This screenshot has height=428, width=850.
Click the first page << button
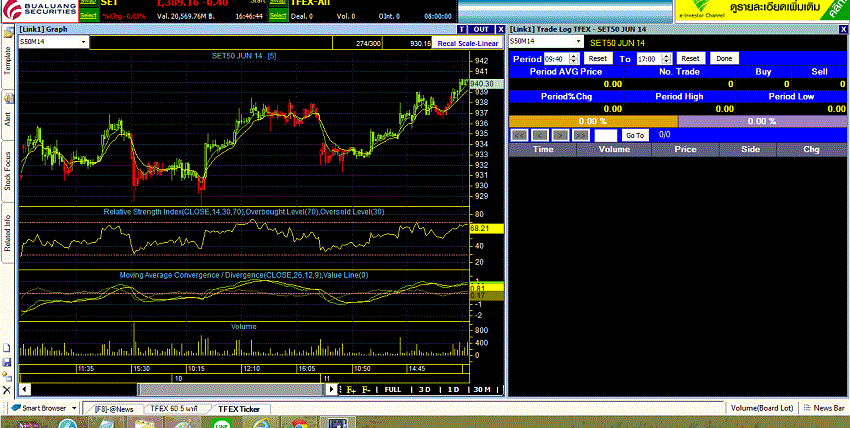click(520, 135)
